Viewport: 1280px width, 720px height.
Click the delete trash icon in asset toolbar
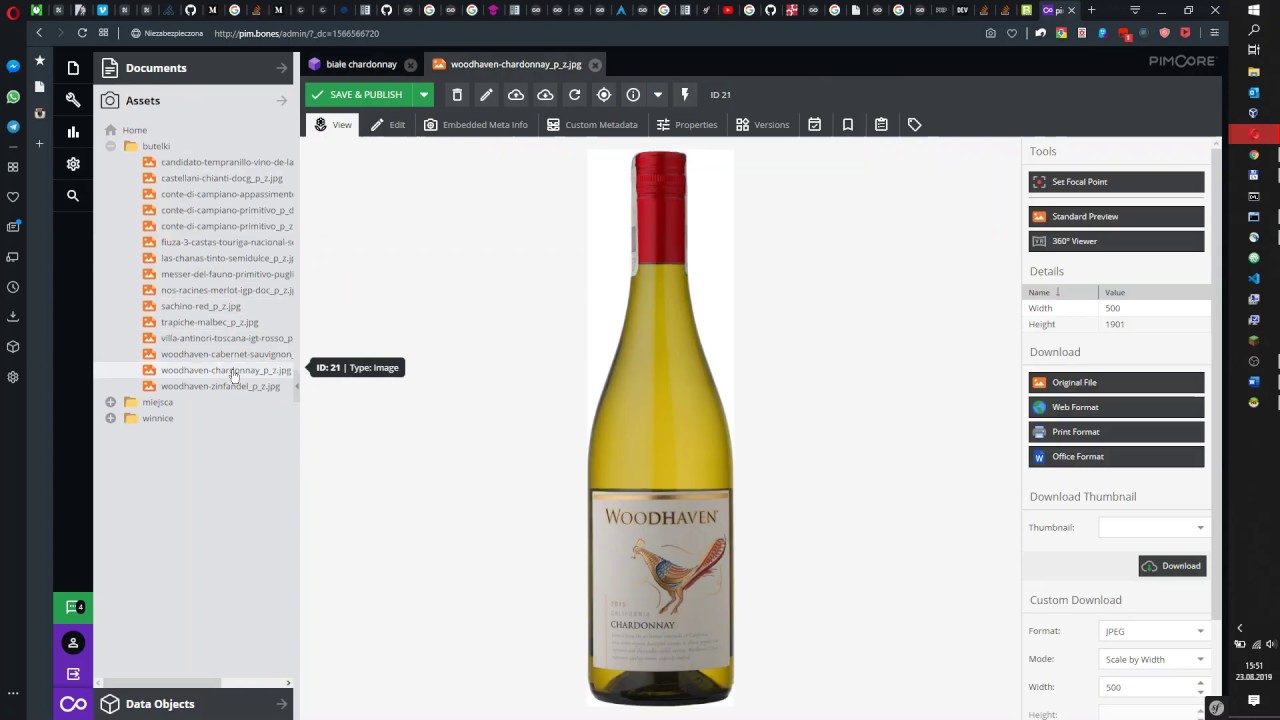tap(457, 95)
